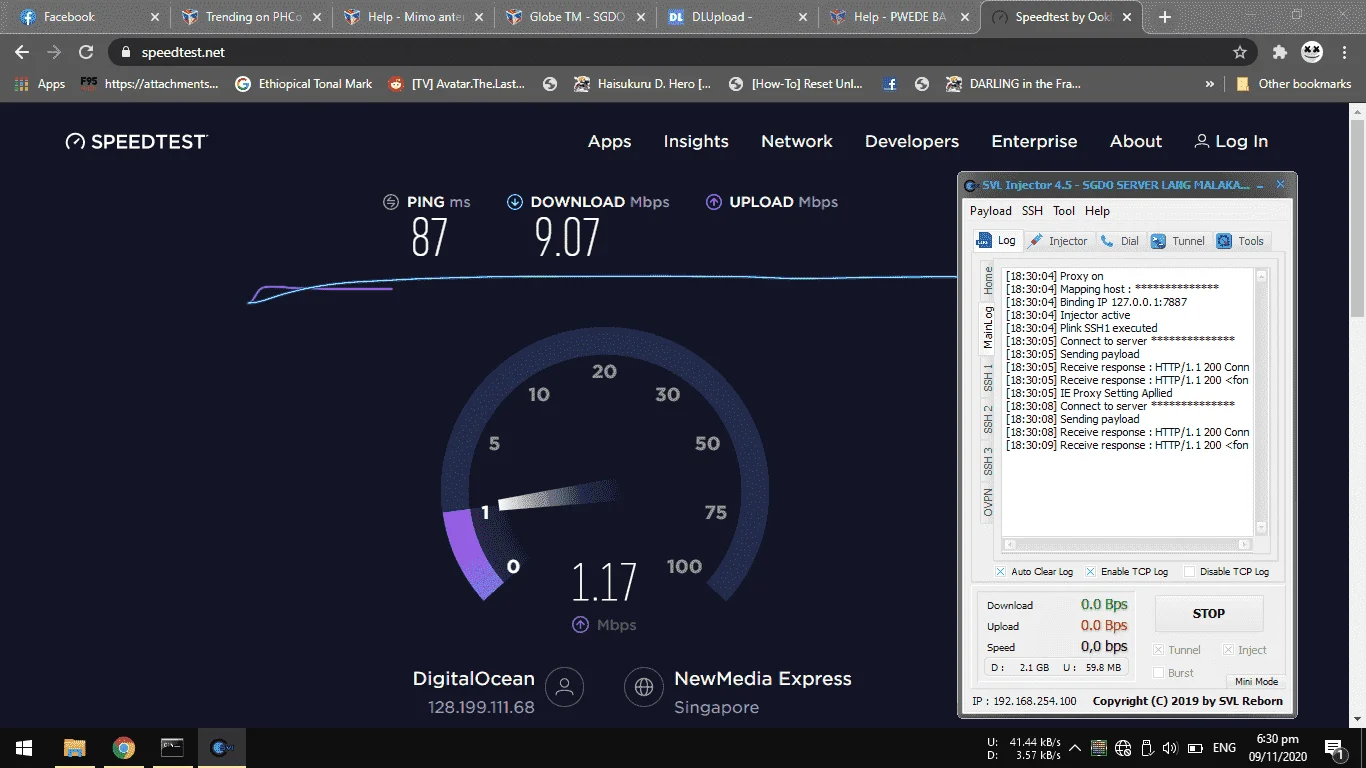This screenshot has height=768, width=1366.
Task: Open the Apps link in Speedtest navigation
Action: 609,142
